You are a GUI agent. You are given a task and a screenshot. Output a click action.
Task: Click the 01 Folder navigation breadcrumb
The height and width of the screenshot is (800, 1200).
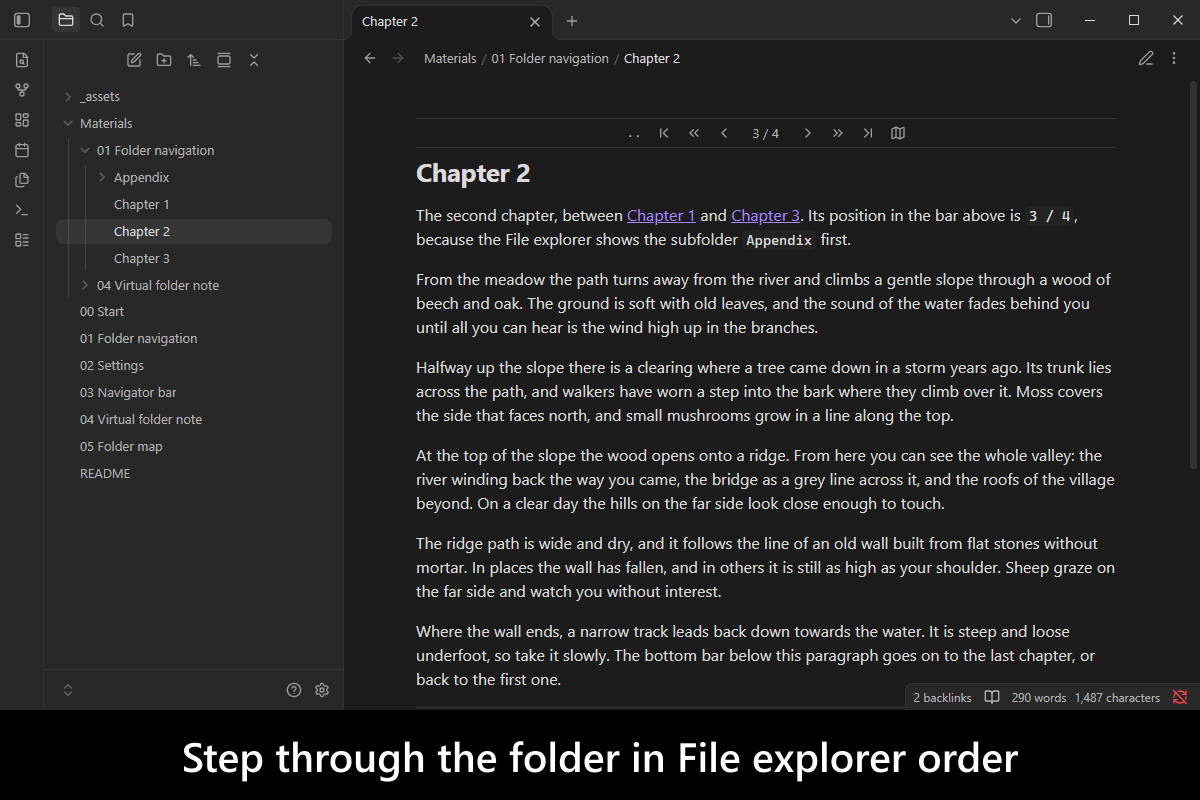click(x=550, y=58)
